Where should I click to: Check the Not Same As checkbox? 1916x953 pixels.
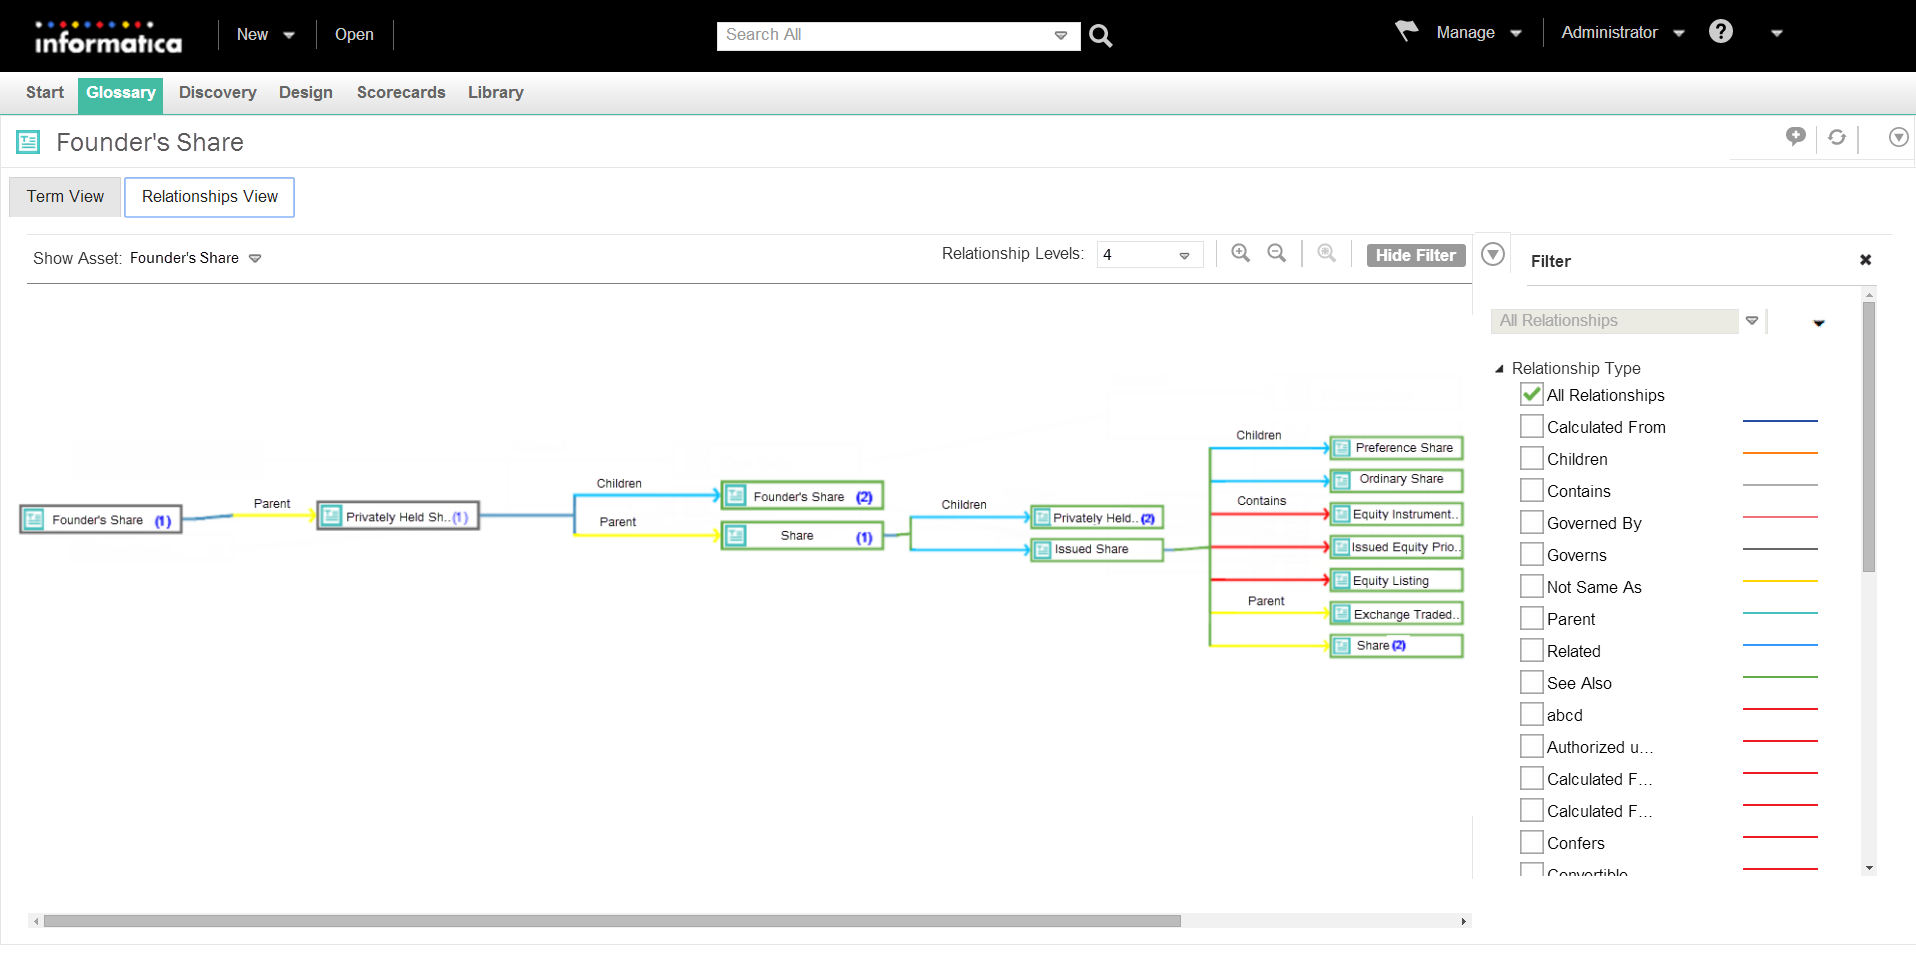tap(1531, 586)
